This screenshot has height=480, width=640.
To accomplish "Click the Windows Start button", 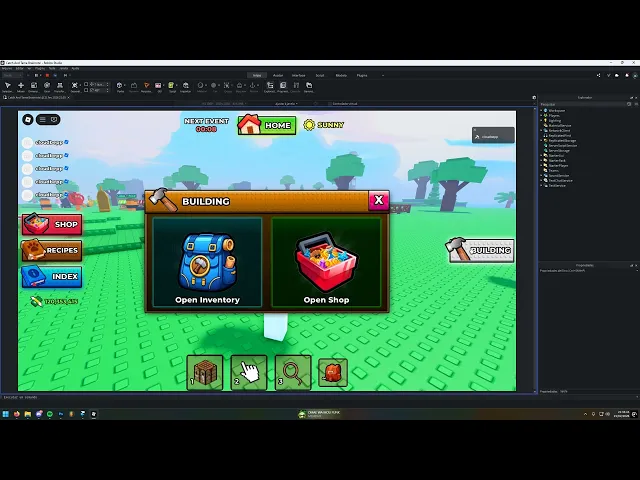I will [6, 414].
